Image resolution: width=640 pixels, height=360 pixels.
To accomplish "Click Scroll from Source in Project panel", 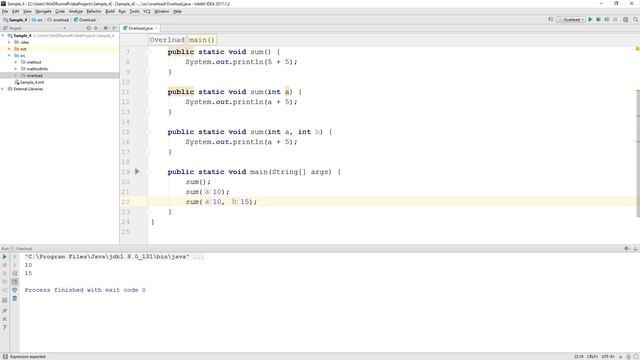I will pos(89,28).
